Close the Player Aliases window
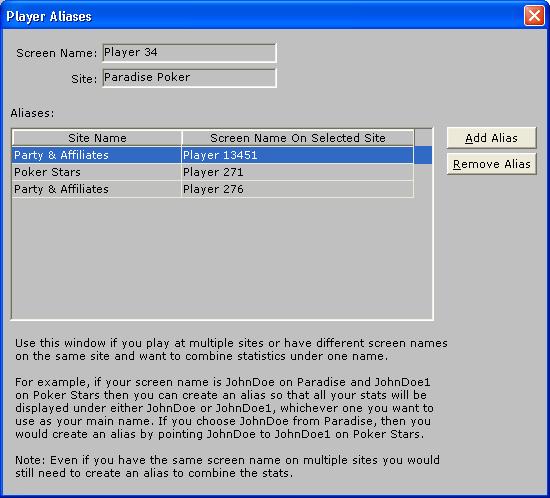Viewport: 550px width, 498px height. pyautogui.click(x=534, y=16)
